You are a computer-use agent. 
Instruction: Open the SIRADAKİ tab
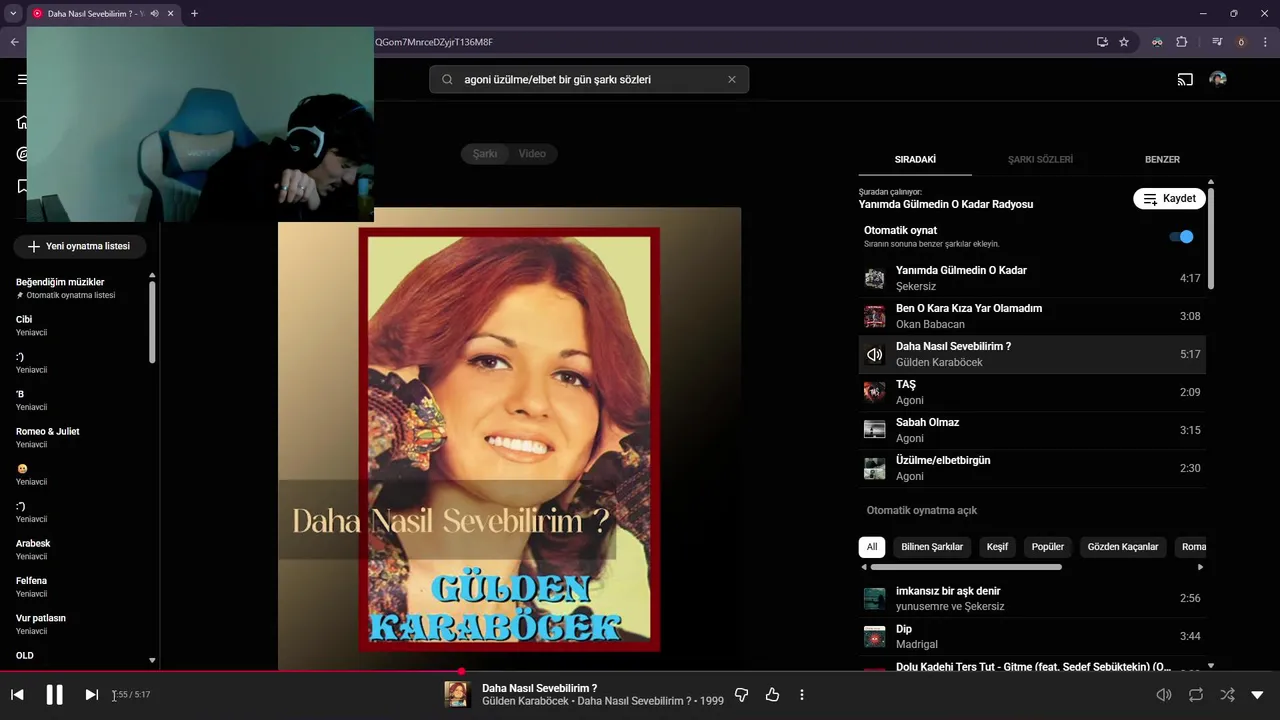[915, 159]
